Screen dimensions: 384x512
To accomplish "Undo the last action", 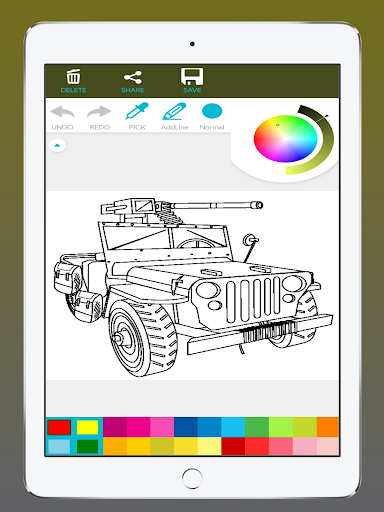I will [x=62, y=112].
